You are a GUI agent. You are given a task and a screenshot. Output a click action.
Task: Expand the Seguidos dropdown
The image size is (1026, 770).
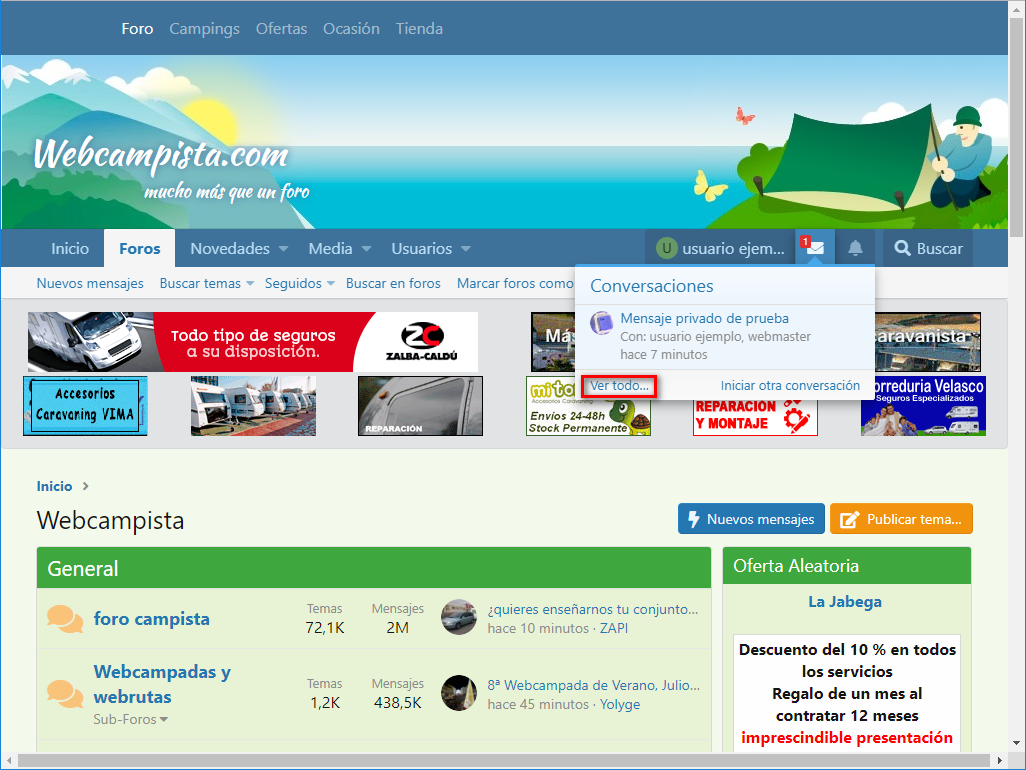pos(331,283)
